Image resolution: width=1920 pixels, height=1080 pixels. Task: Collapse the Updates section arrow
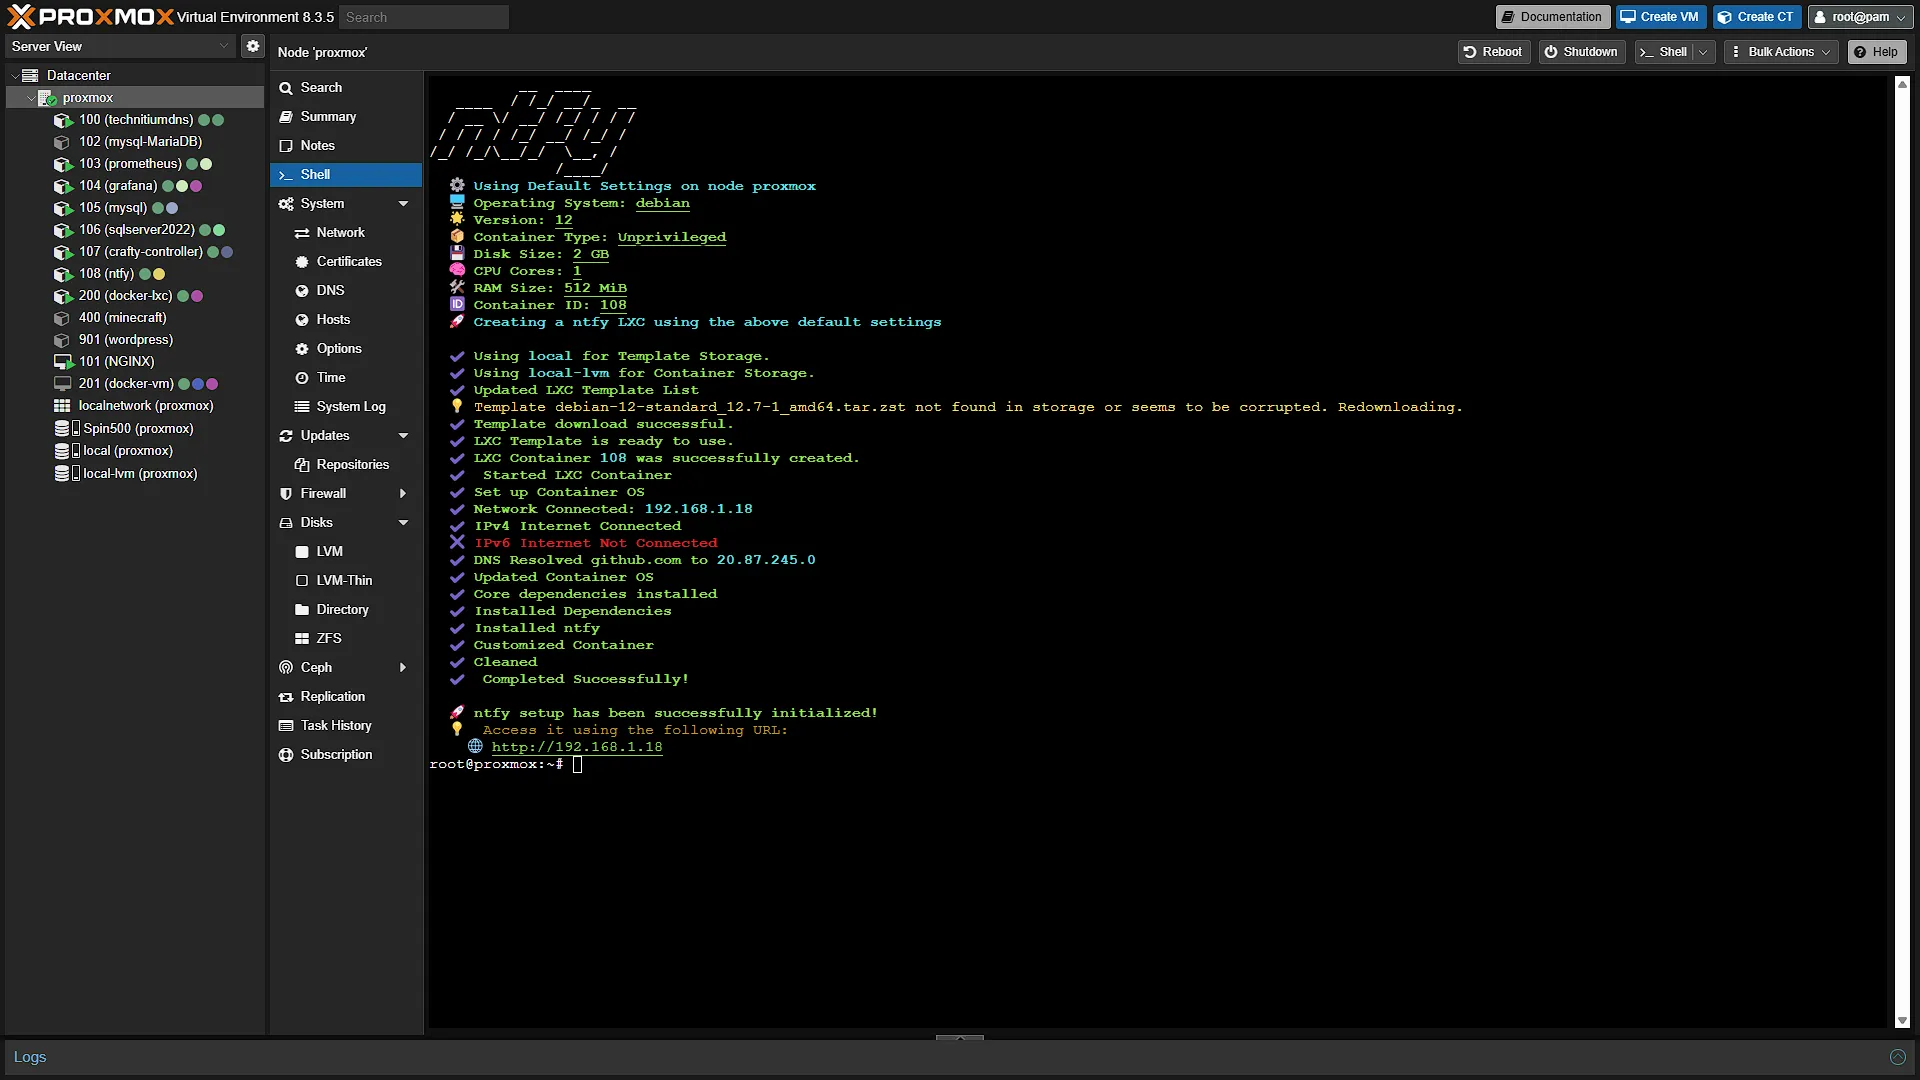pyautogui.click(x=403, y=436)
